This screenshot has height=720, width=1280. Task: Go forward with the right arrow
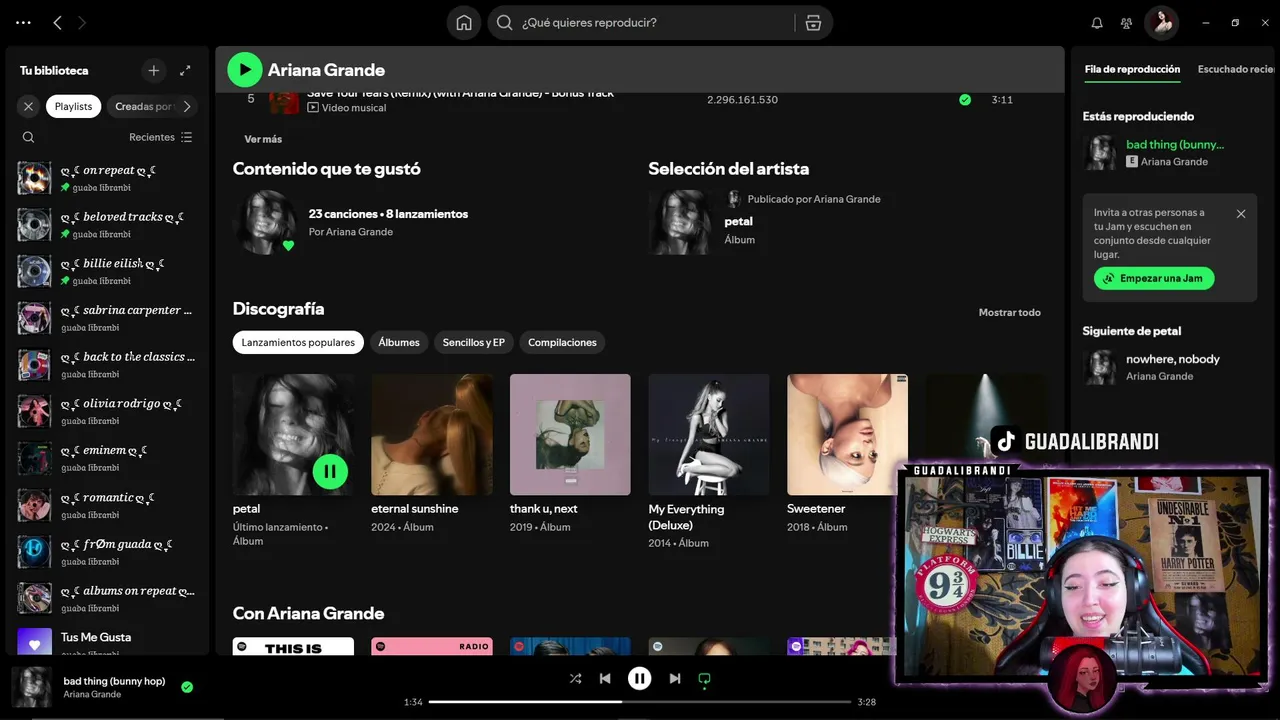pyautogui.click(x=82, y=22)
